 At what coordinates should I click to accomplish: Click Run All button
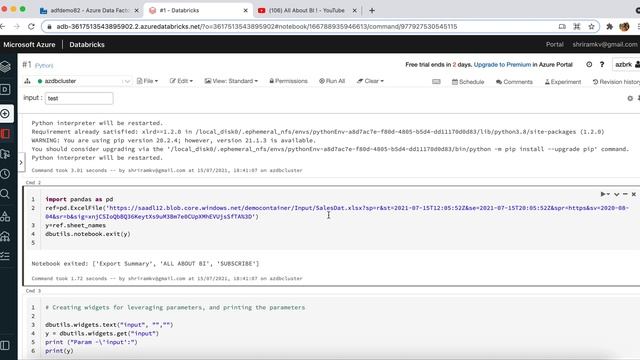pos(332,81)
